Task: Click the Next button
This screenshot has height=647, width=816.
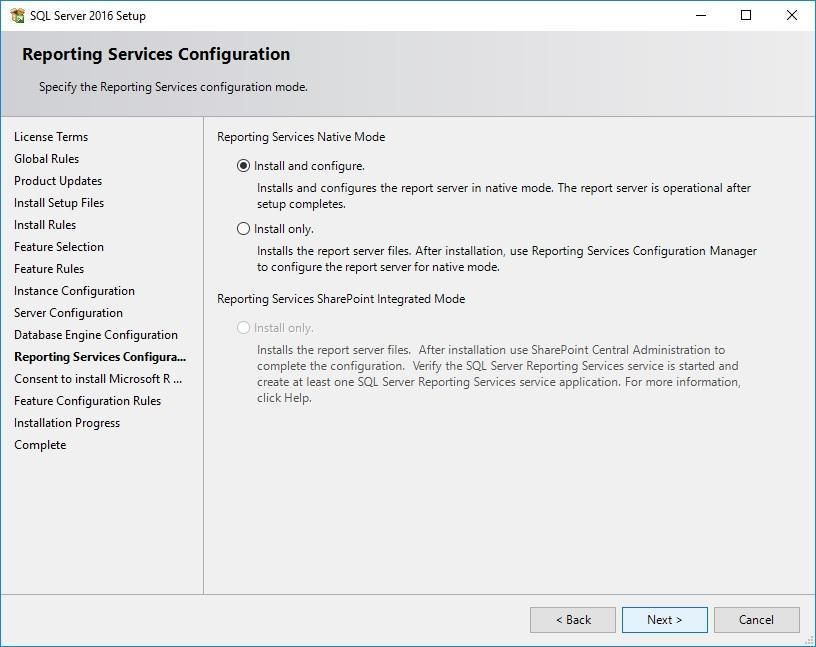Action: (664, 620)
